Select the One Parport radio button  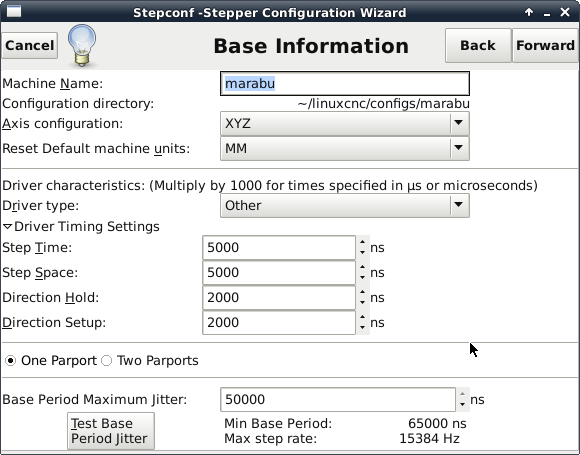(11, 360)
